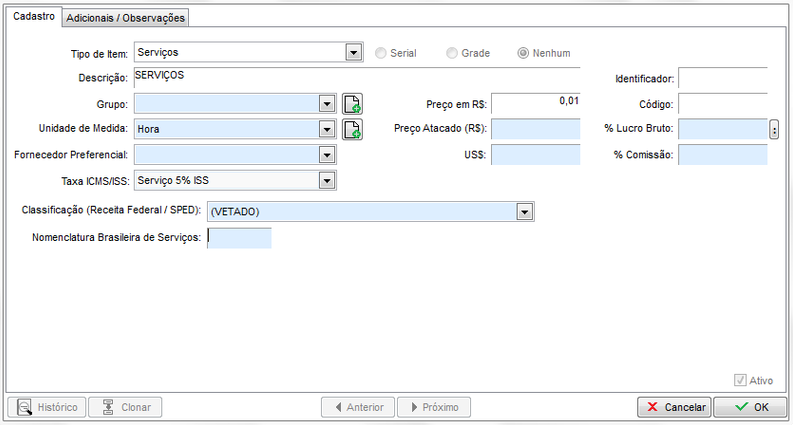Screen dimensions: 793x425
Task: Click add-new icon beside Unidade de Medida
Action: (352, 129)
